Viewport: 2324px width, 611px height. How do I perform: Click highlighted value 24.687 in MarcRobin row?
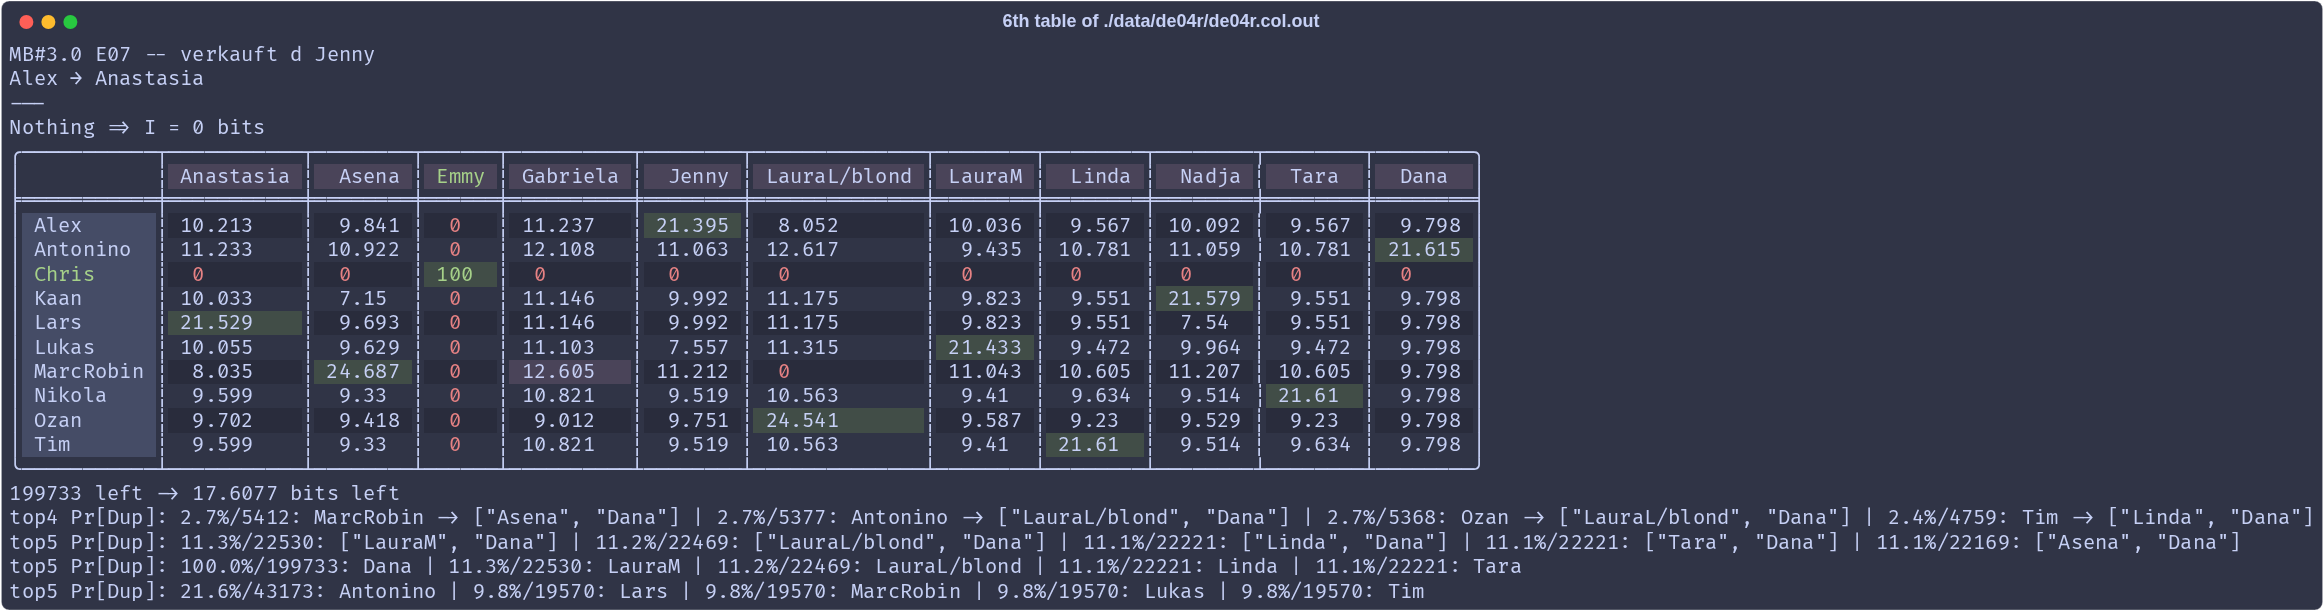(x=363, y=372)
